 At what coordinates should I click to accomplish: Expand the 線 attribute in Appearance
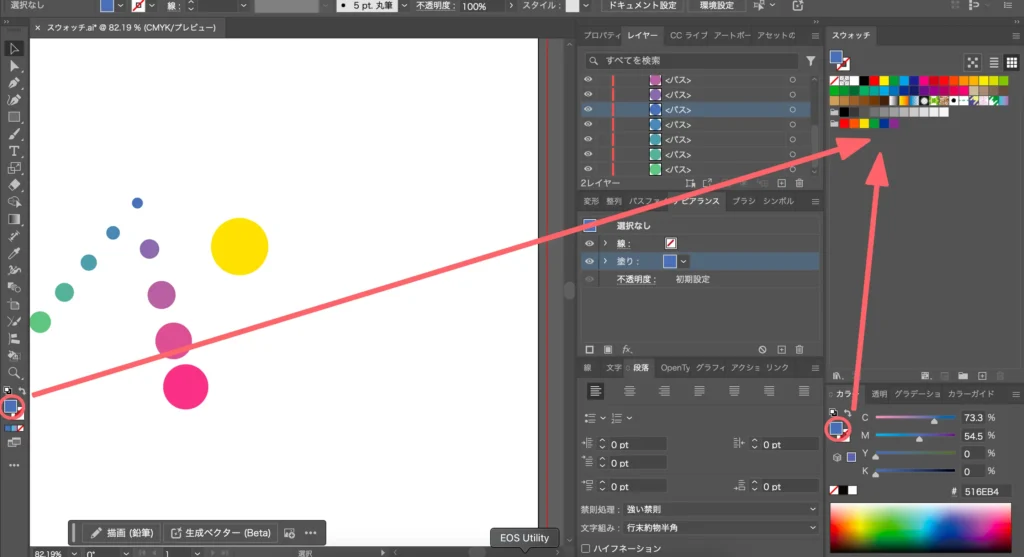pos(605,243)
